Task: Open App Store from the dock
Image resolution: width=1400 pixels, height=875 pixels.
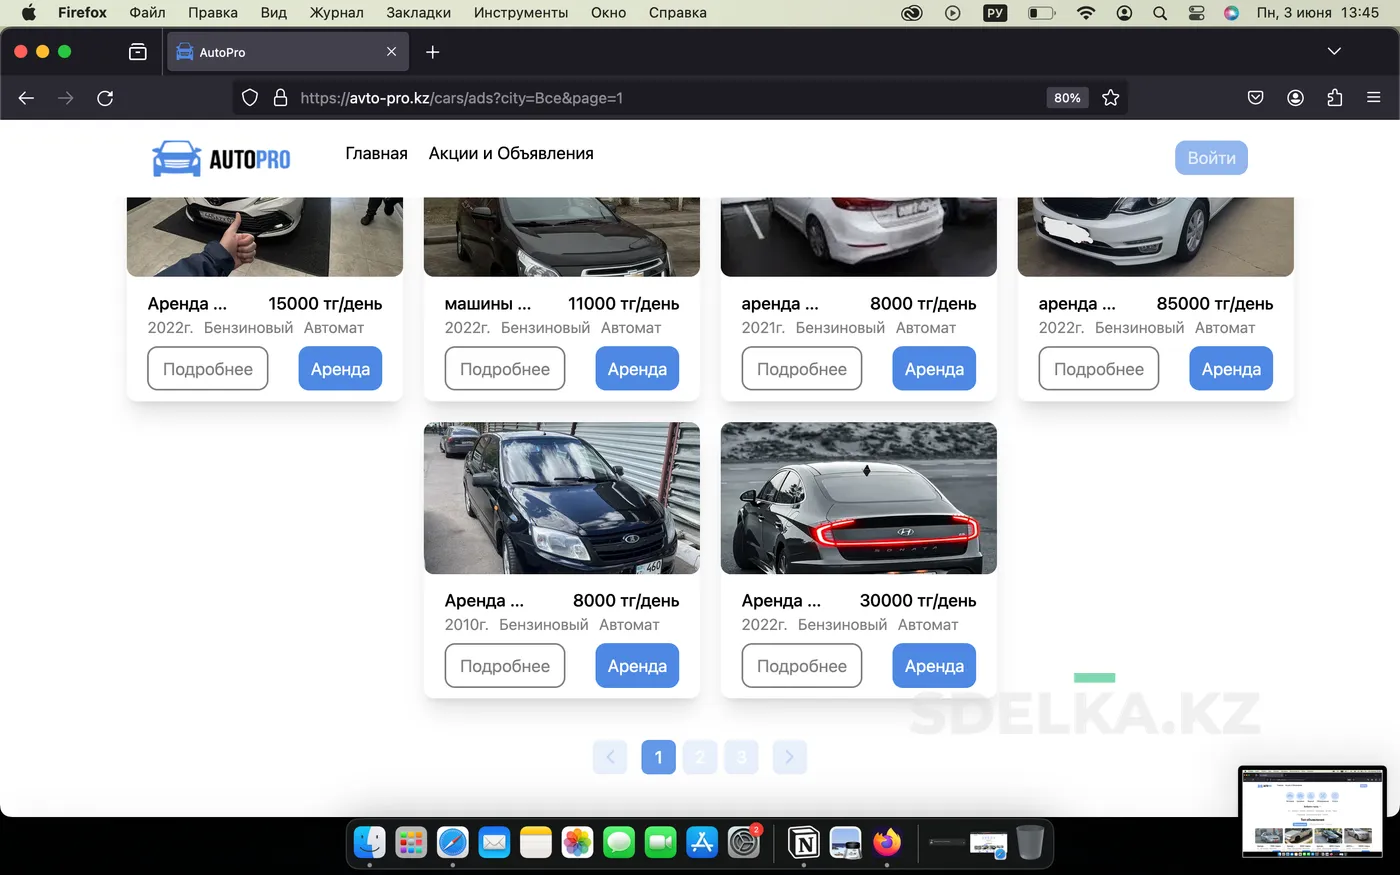Action: (702, 843)
